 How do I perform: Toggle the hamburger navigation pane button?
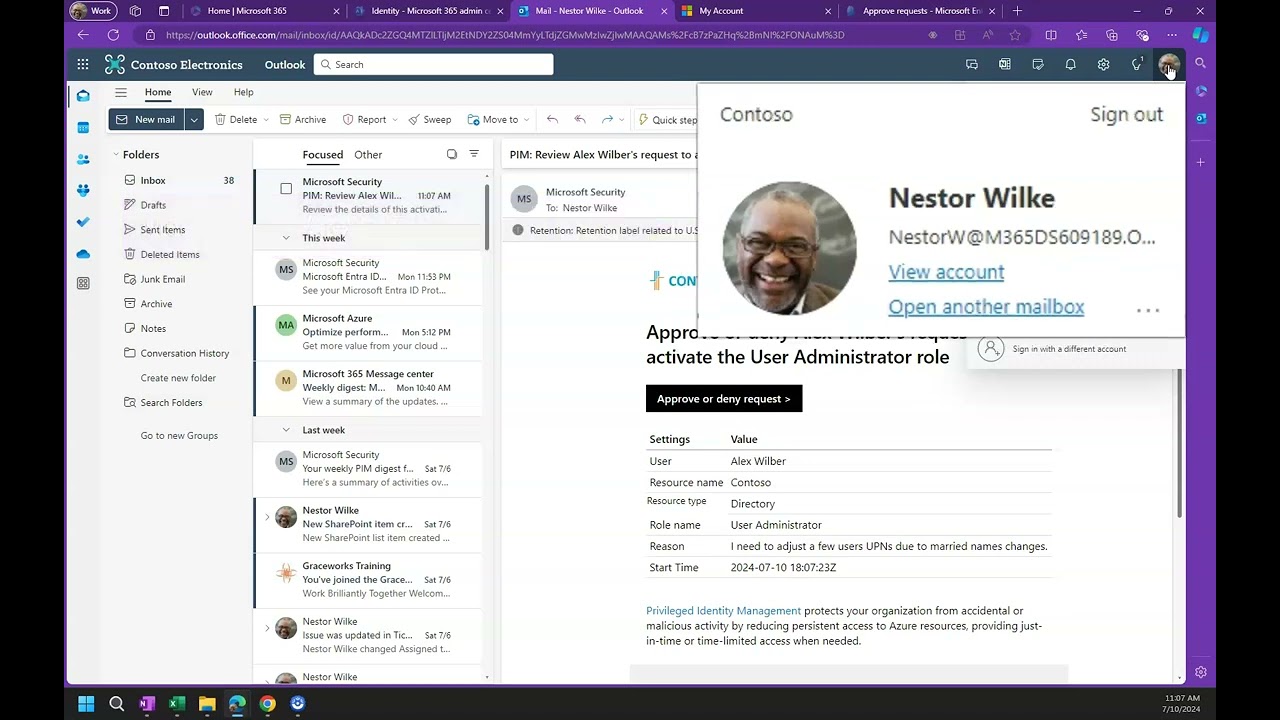tap(121, 92)
